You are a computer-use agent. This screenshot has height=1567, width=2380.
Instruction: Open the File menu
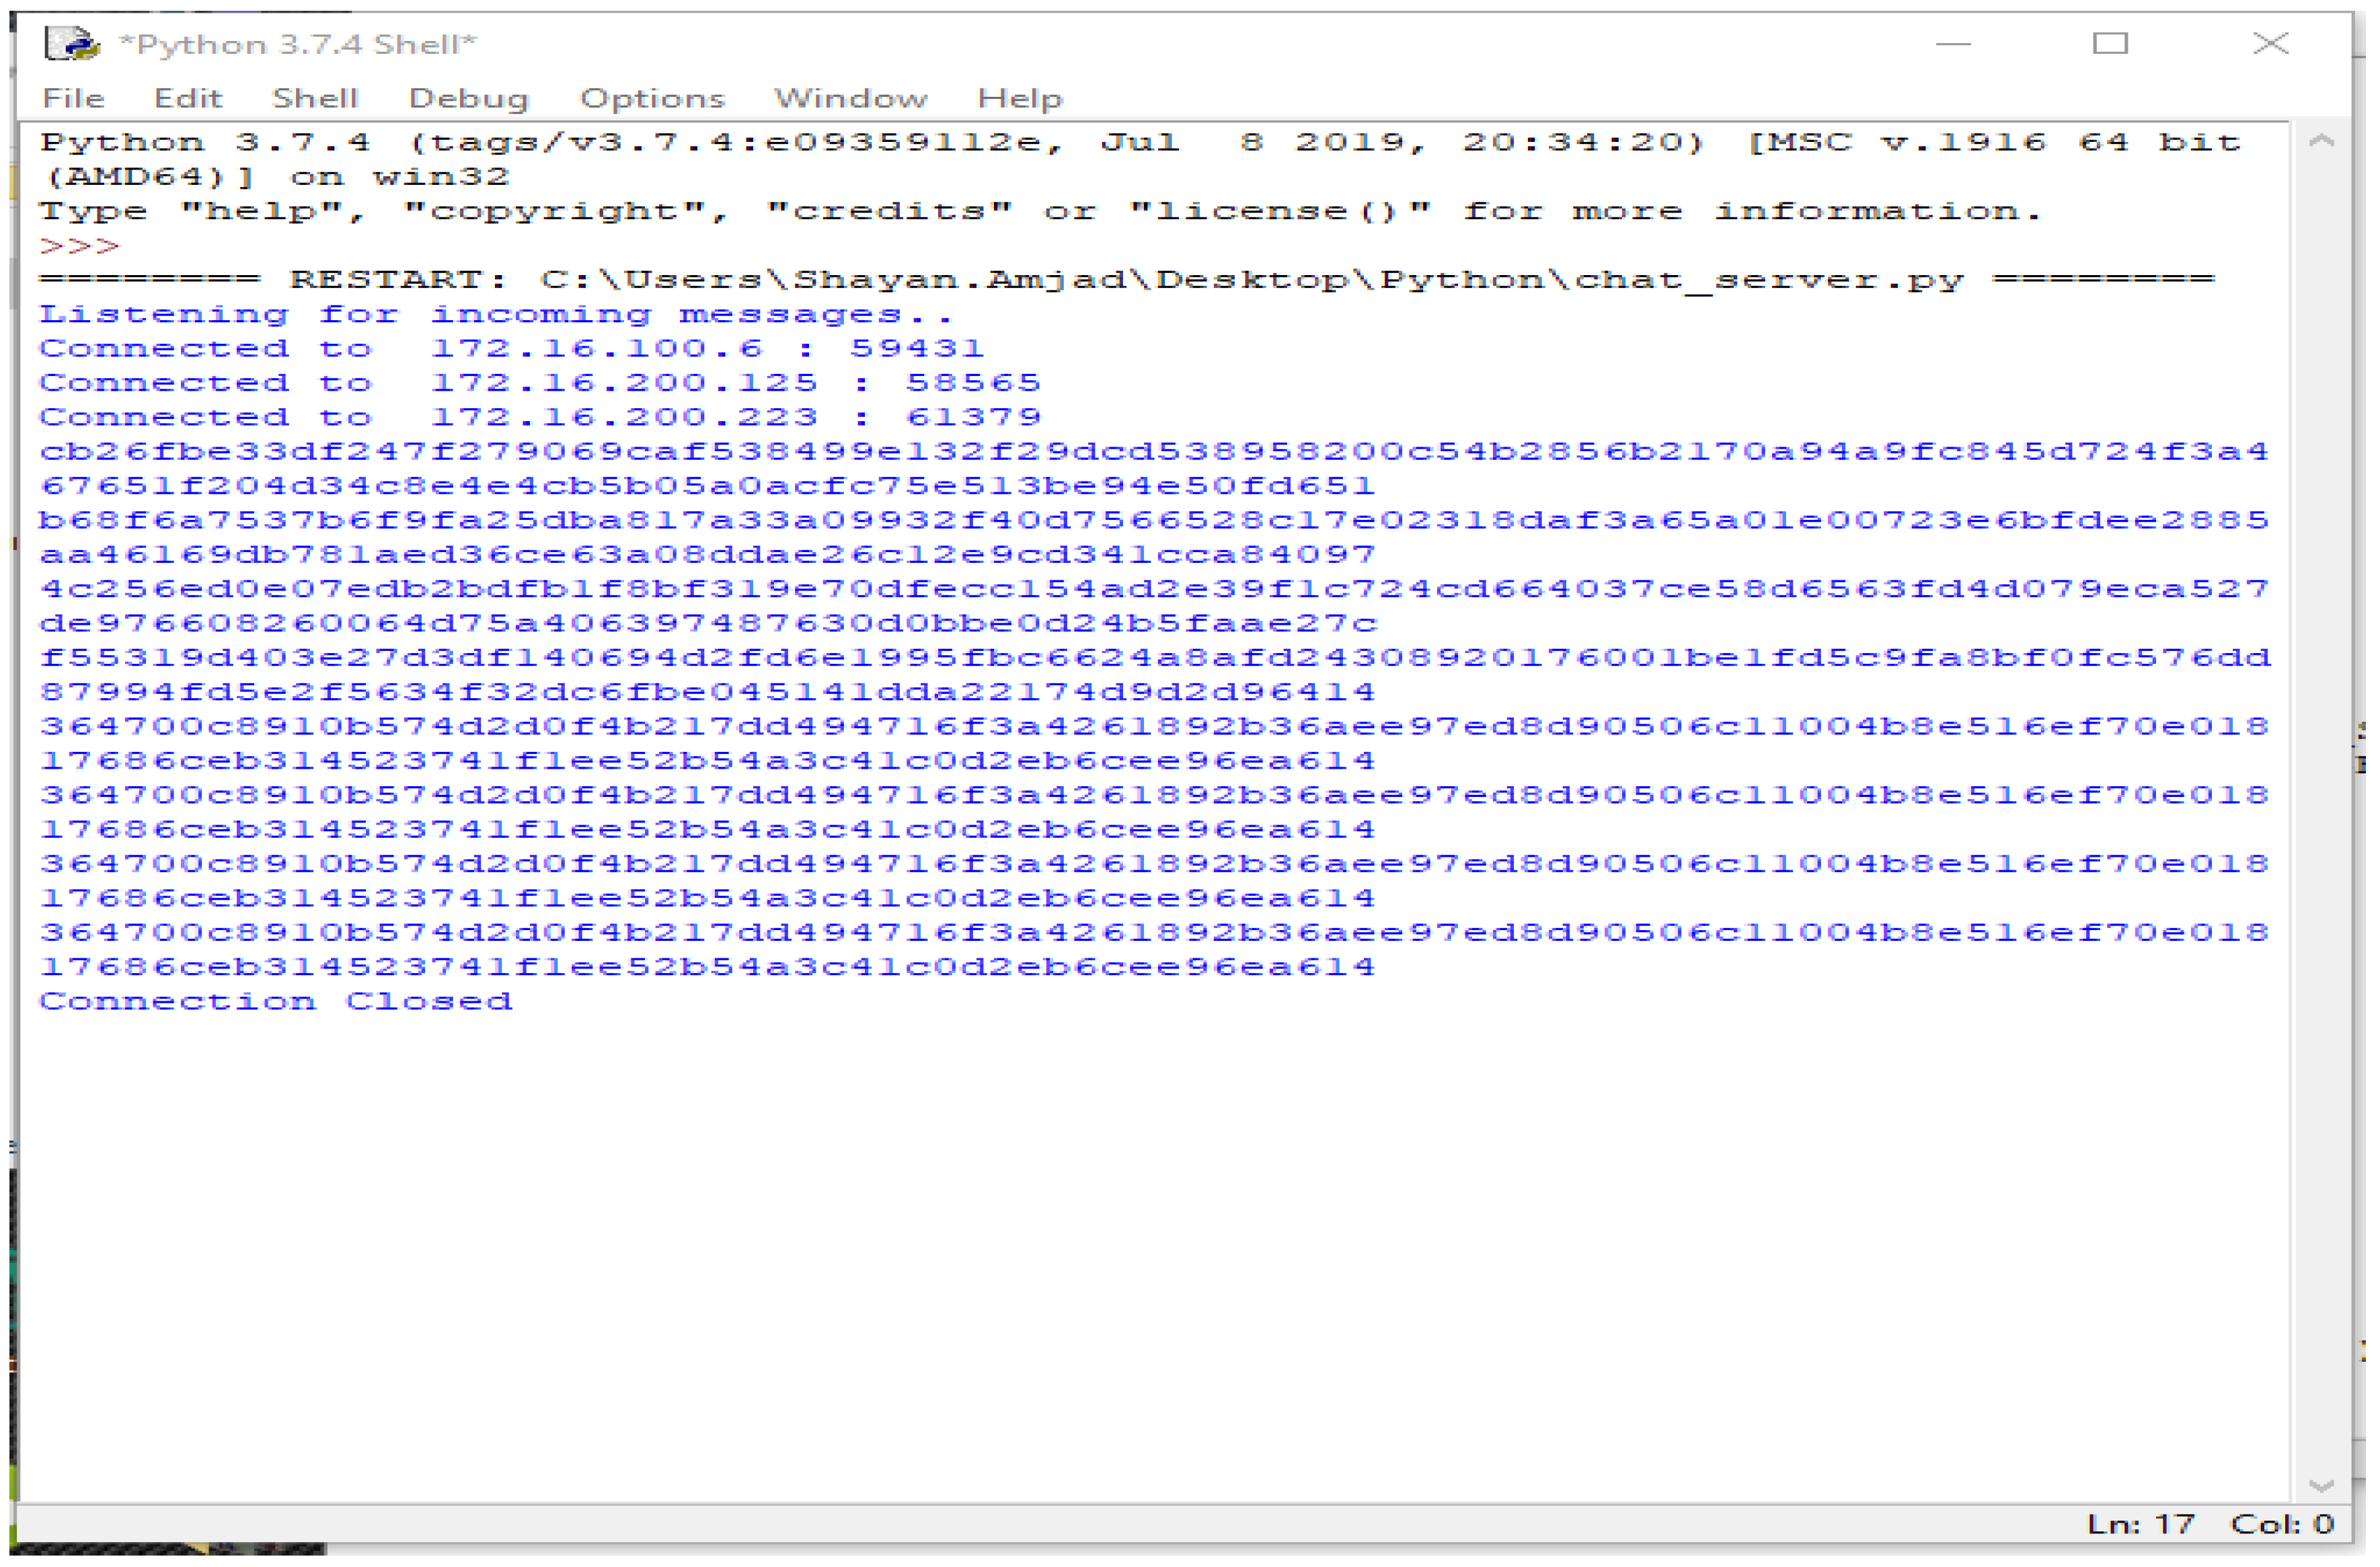pos(73,98)
